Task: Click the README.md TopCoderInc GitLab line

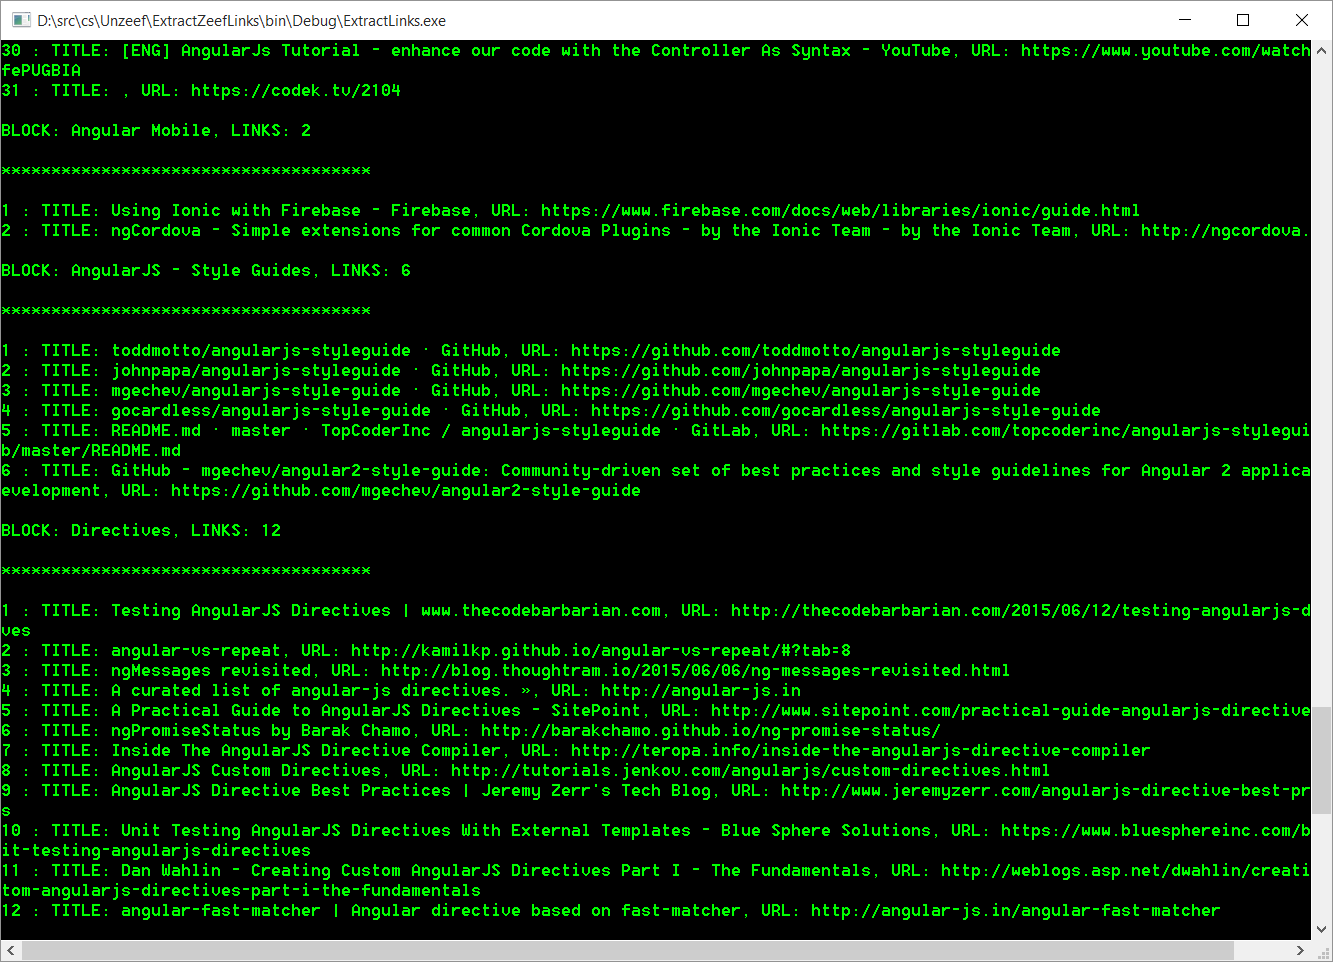Action: tap(655, 430)
